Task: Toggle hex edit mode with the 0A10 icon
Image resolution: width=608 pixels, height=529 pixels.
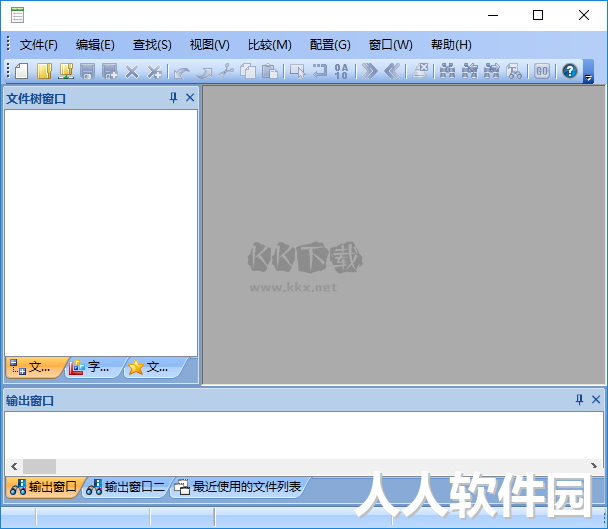Action: pos(341,71)
